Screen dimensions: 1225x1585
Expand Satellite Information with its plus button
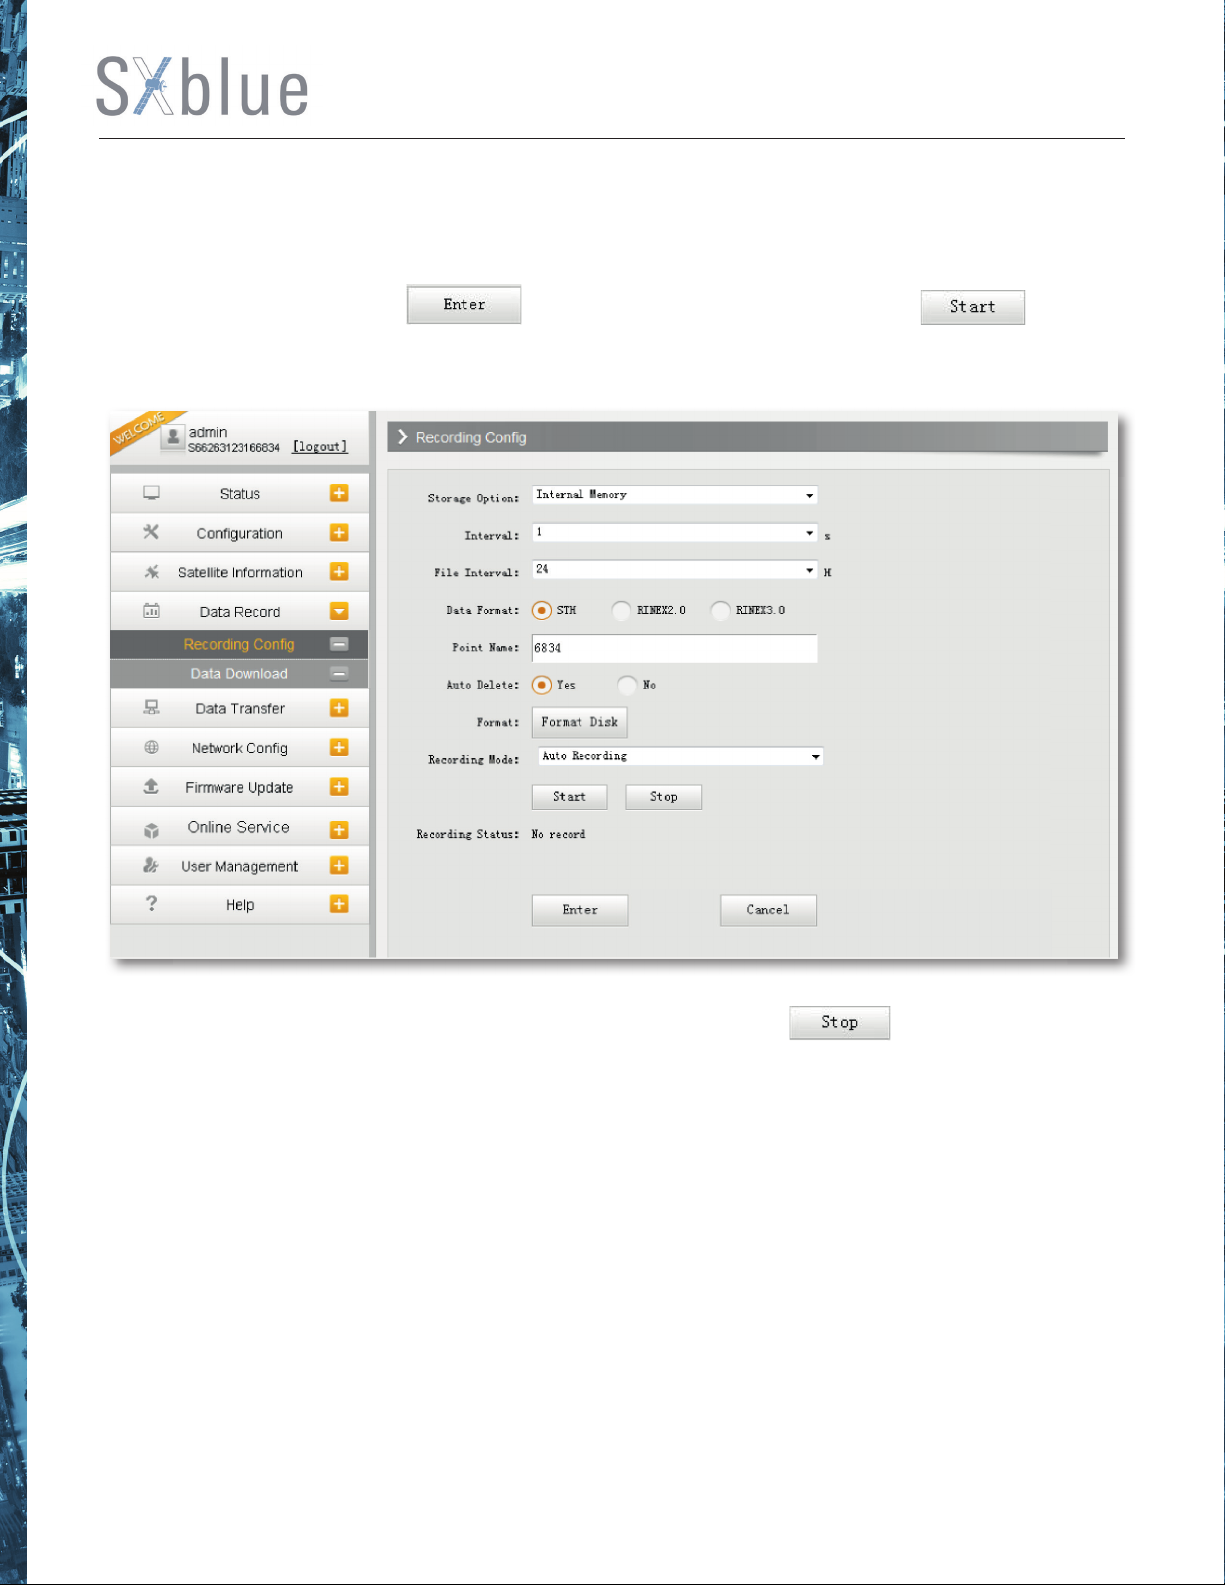click(339, 572)
